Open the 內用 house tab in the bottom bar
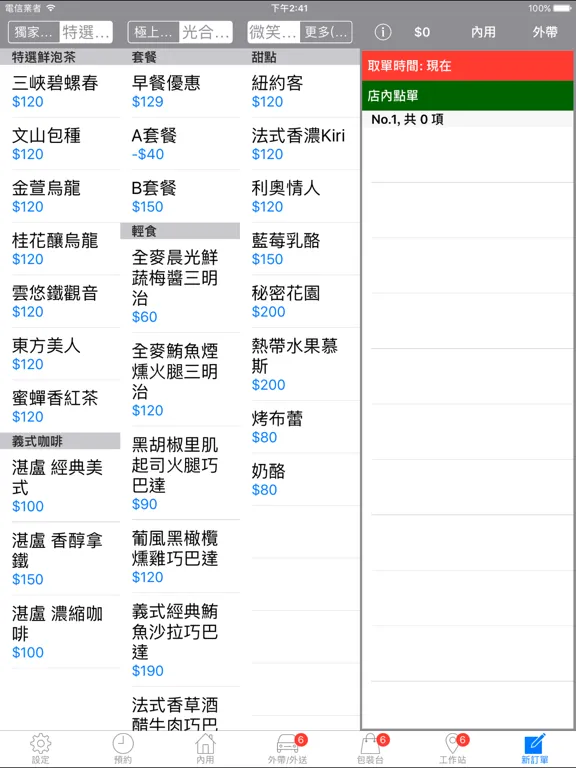 (x=205, y=749)
